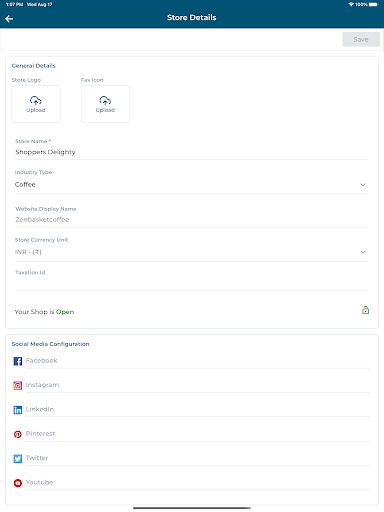Enter the Facebook link field
The height and width of the screenshot is (512, 384).
(x=198, y=361)
